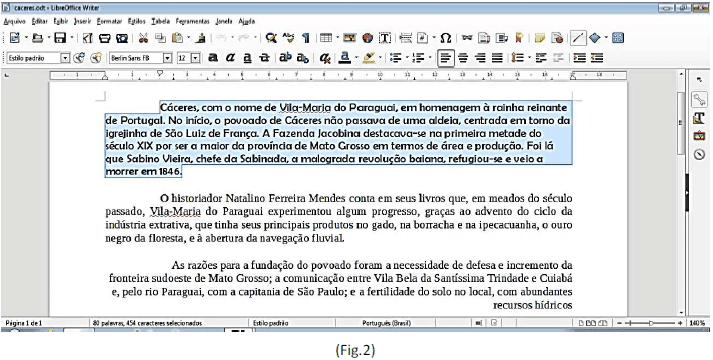Align text left

click(446, 58)
